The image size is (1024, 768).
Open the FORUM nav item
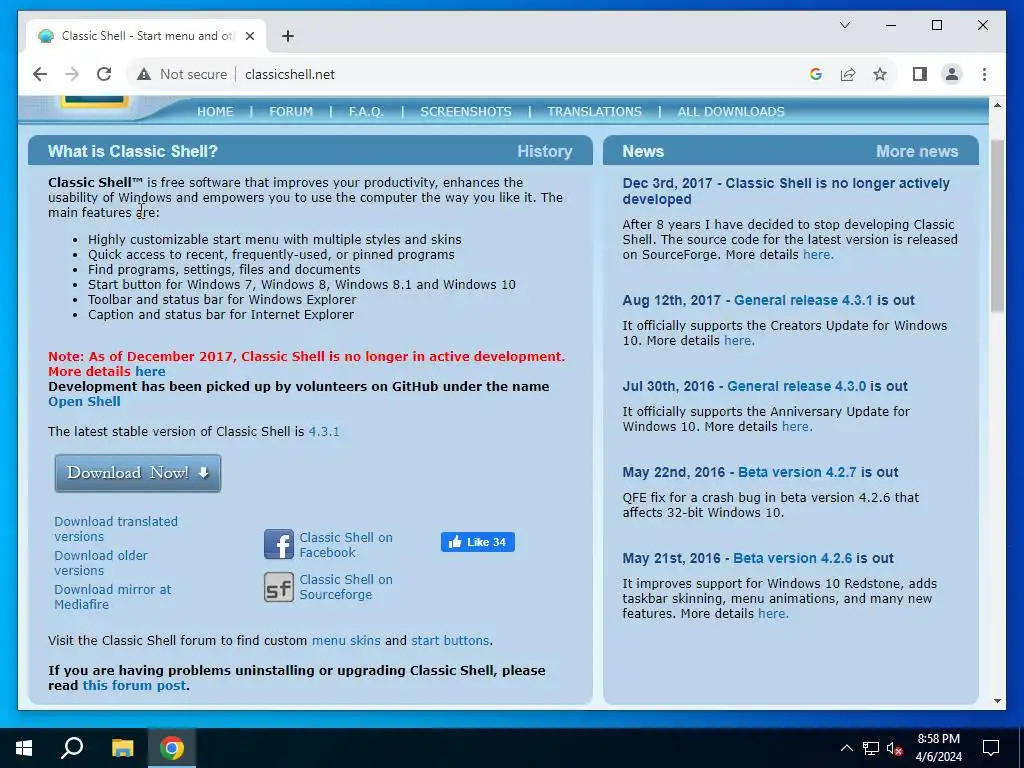tap(291, 112)
